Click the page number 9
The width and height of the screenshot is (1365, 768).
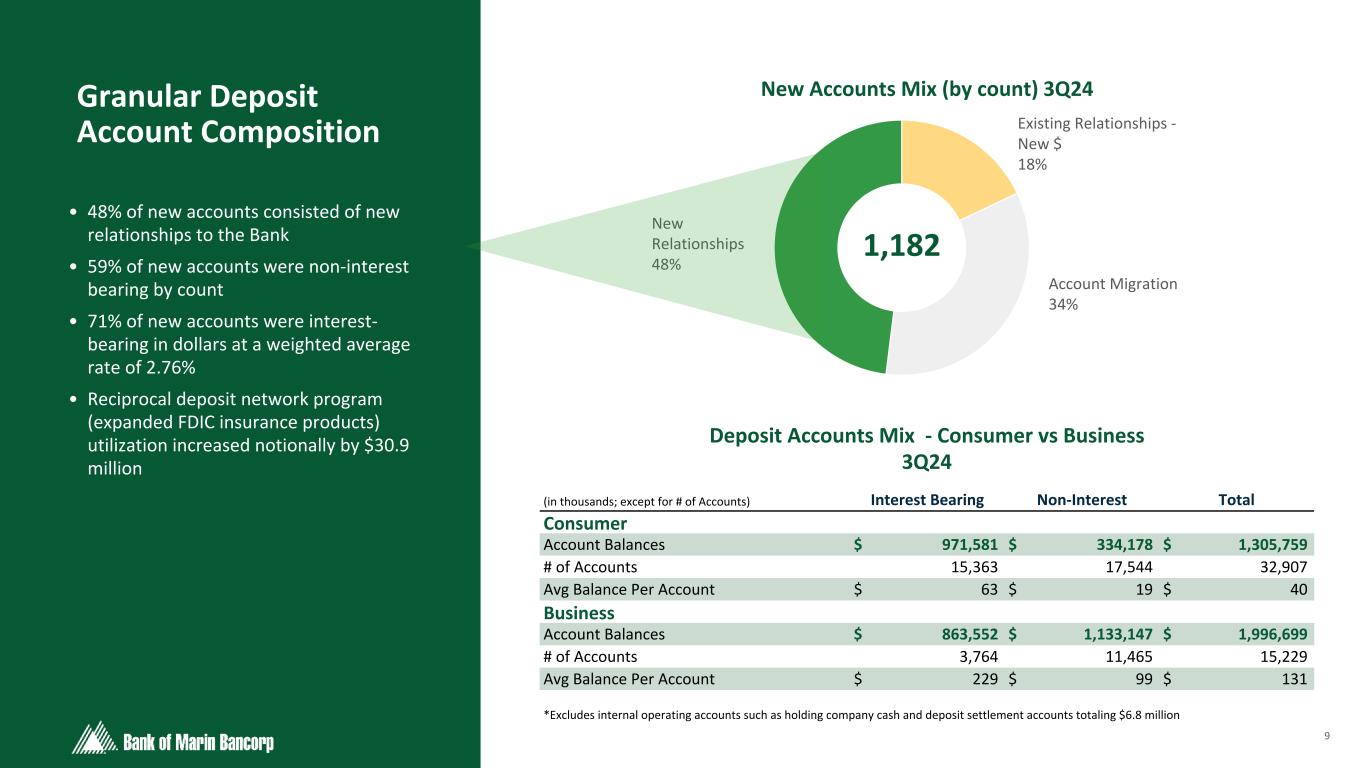click(x=1326, y=738)
